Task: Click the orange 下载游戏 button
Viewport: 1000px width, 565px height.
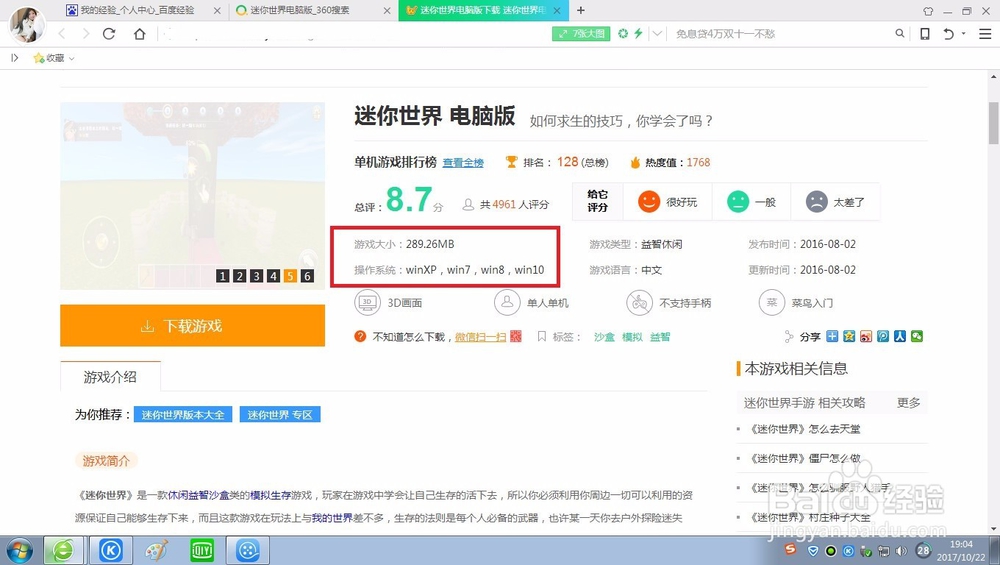Action: [x=193, y=326]
